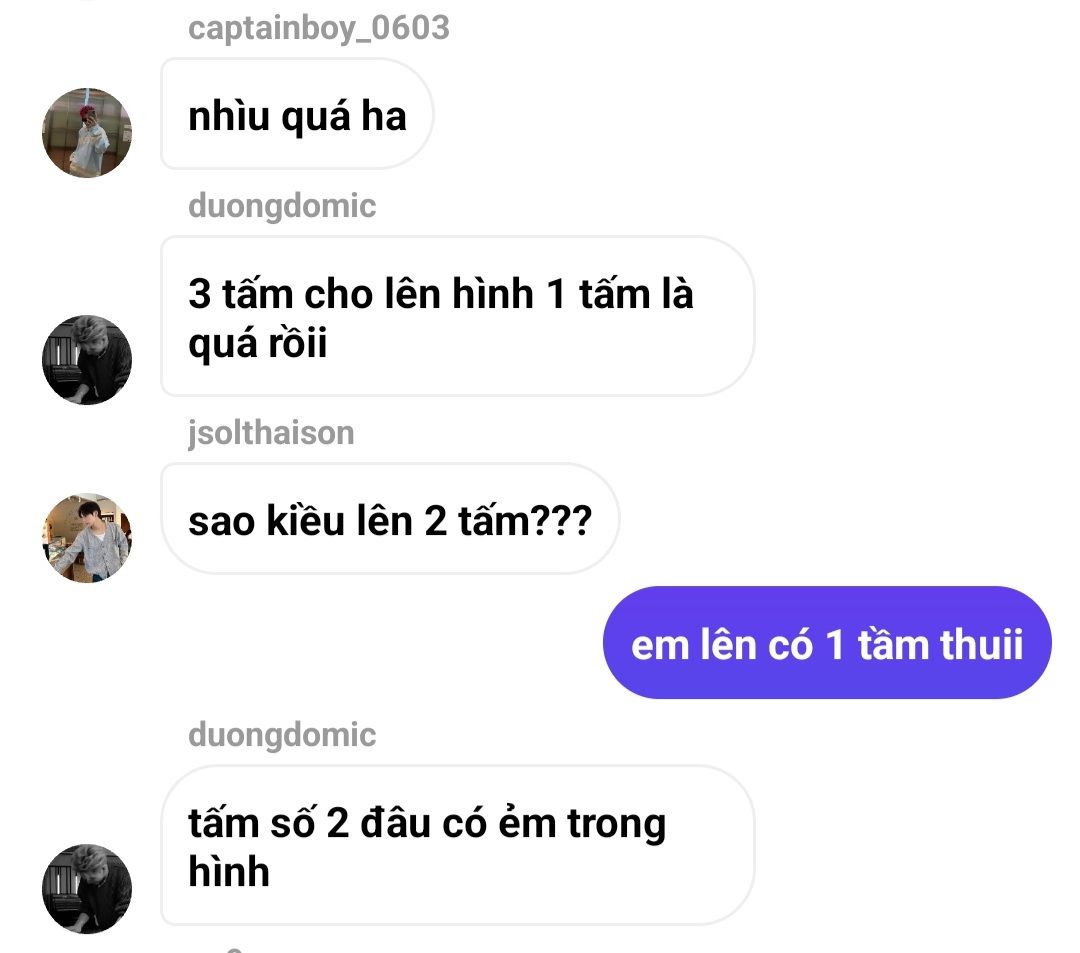Tap the '3 tấm cho lên hình 1 tấm là quá rồii' message
The height and width of the screenshot is (953, 1080).
click(457, 316)
